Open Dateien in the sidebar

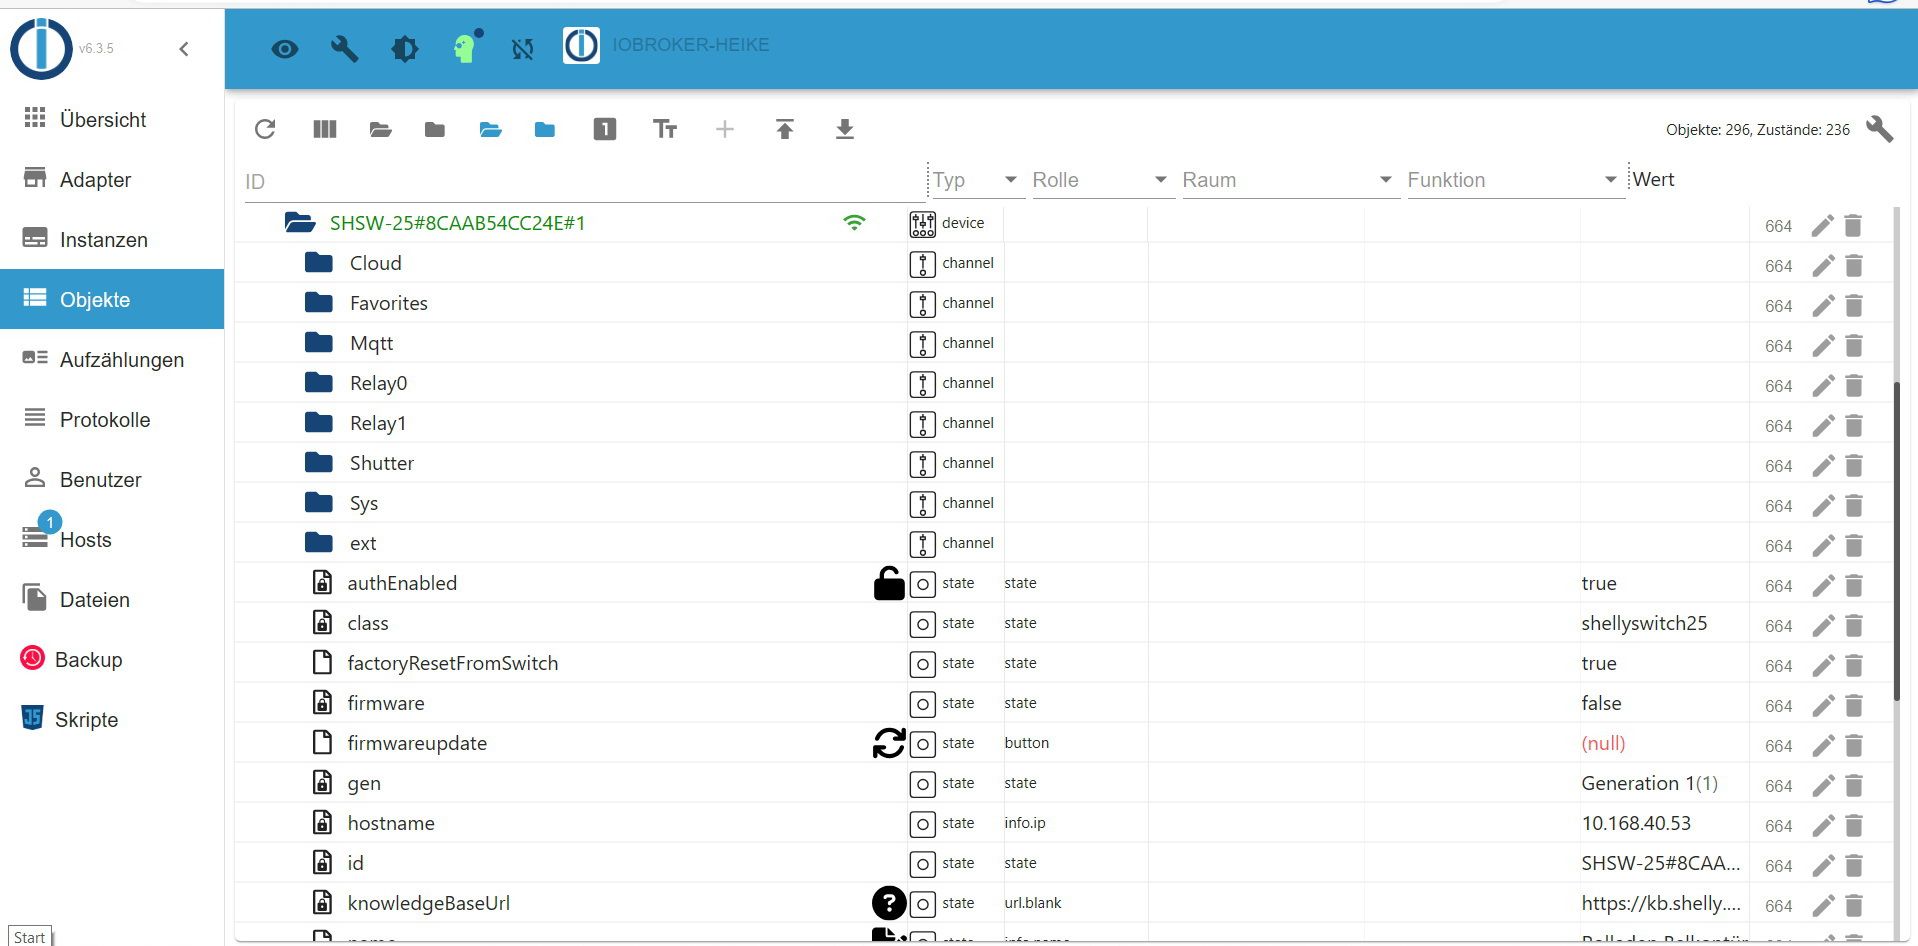(x=112, y=599)
